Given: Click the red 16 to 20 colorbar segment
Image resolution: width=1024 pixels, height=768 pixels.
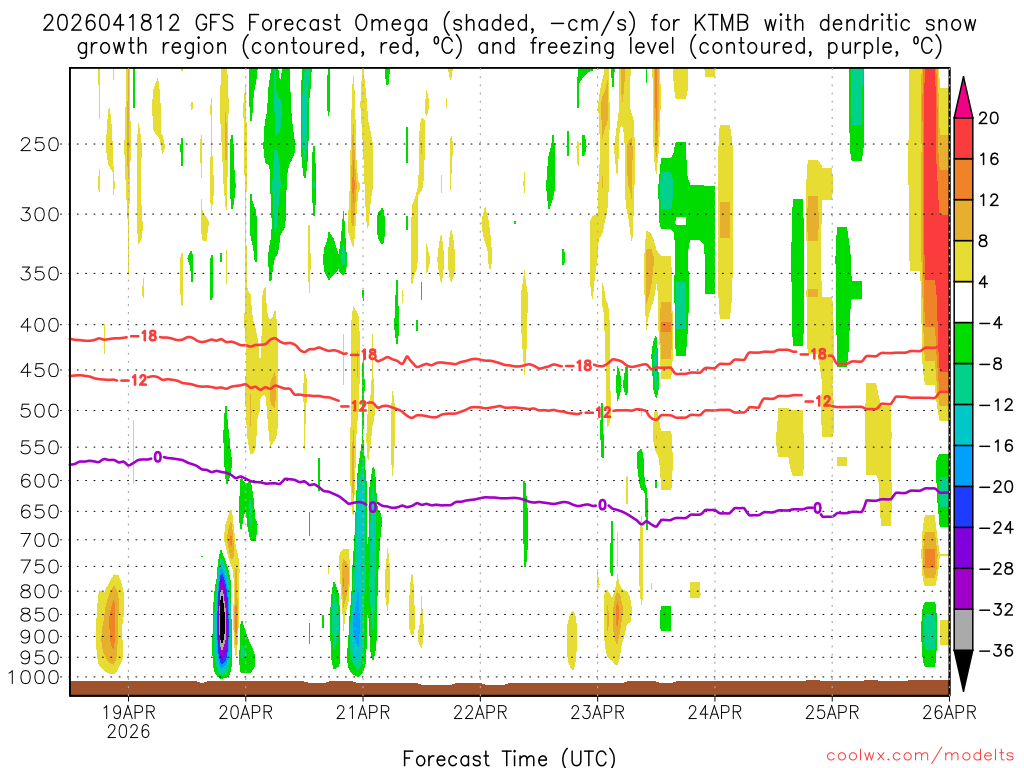Looking at the screenshot, I should tap(963, 138).
